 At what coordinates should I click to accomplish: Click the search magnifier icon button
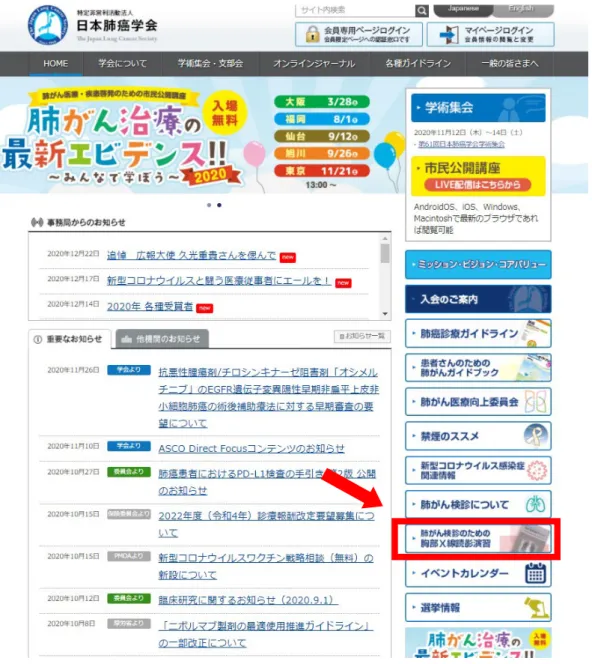(421, 10)
